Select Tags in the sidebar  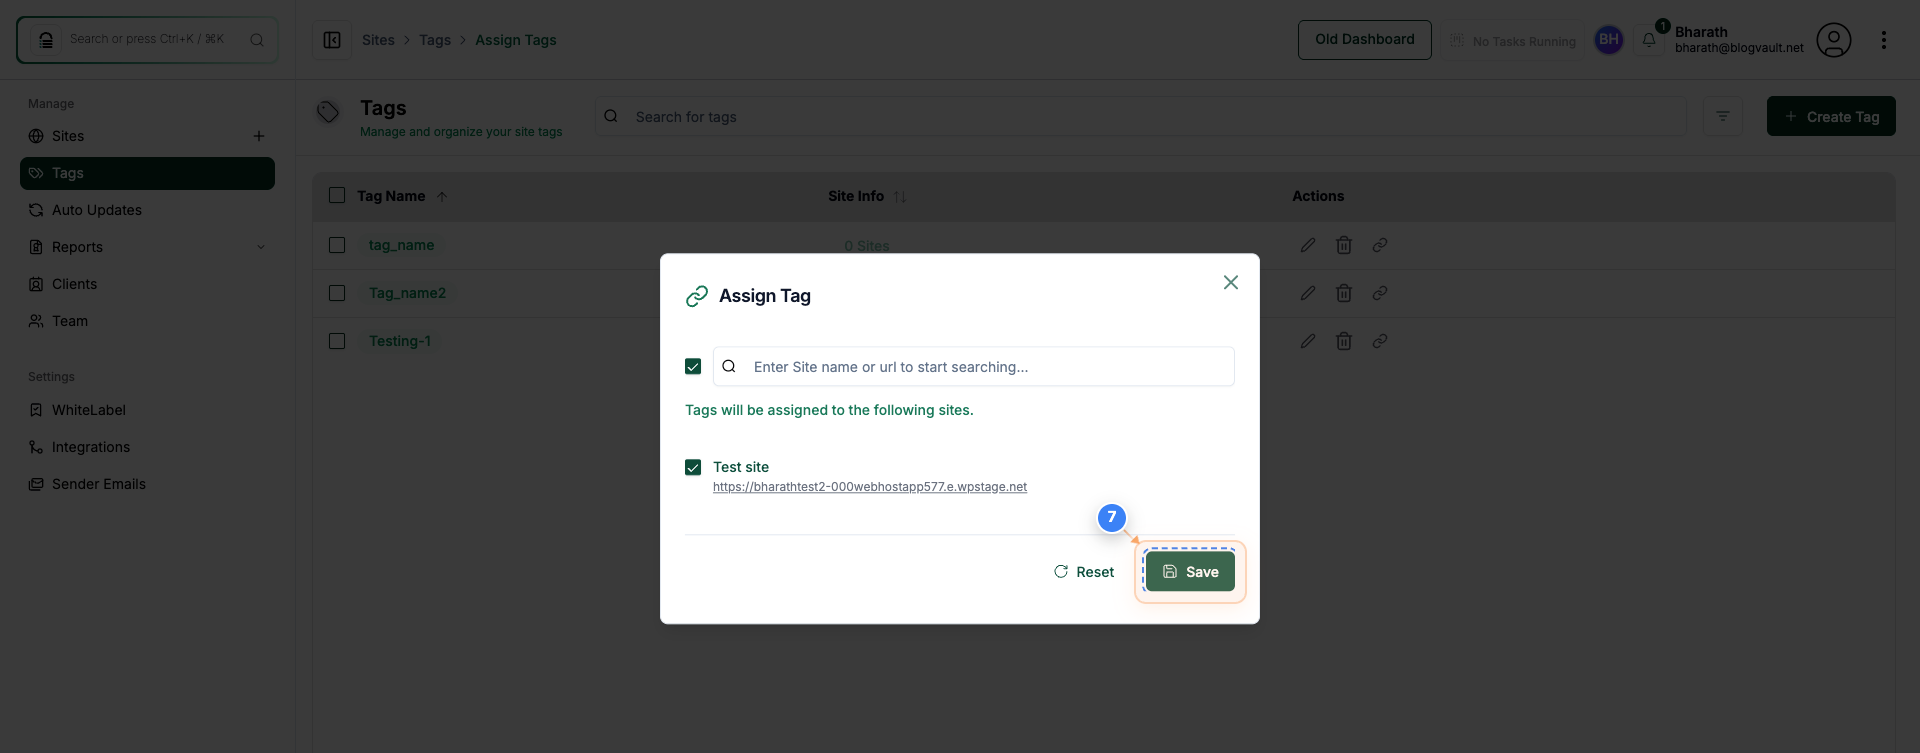click(x=147, y=173)
